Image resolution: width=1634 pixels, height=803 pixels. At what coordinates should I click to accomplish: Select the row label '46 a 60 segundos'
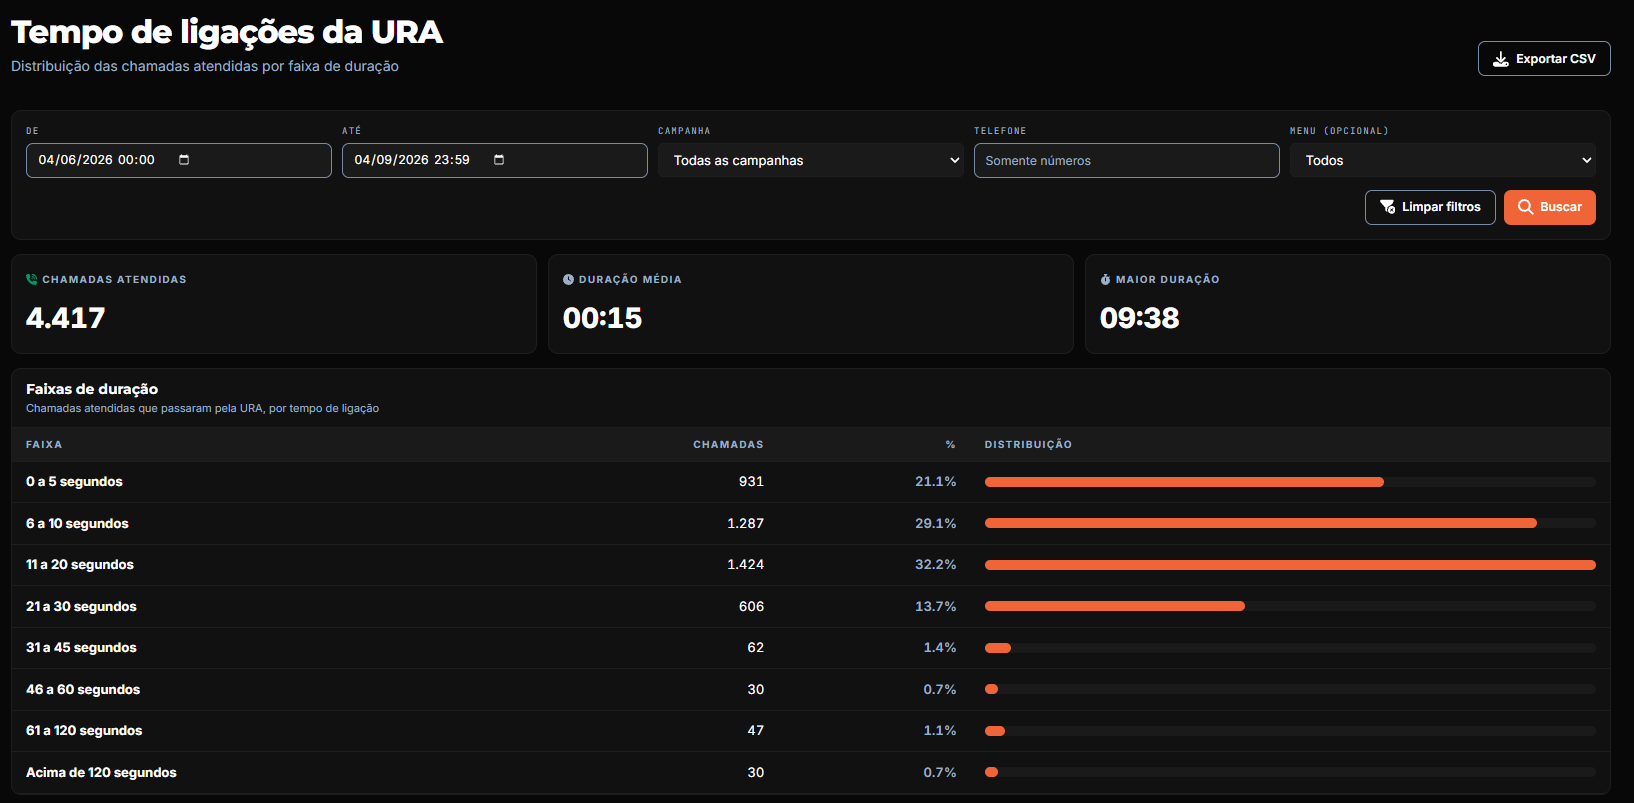pos(83,689)
